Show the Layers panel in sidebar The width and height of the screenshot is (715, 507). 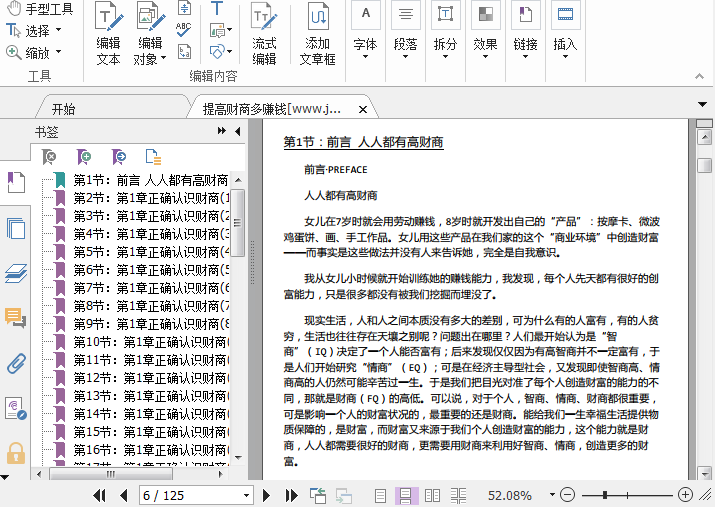pos(15,273)
